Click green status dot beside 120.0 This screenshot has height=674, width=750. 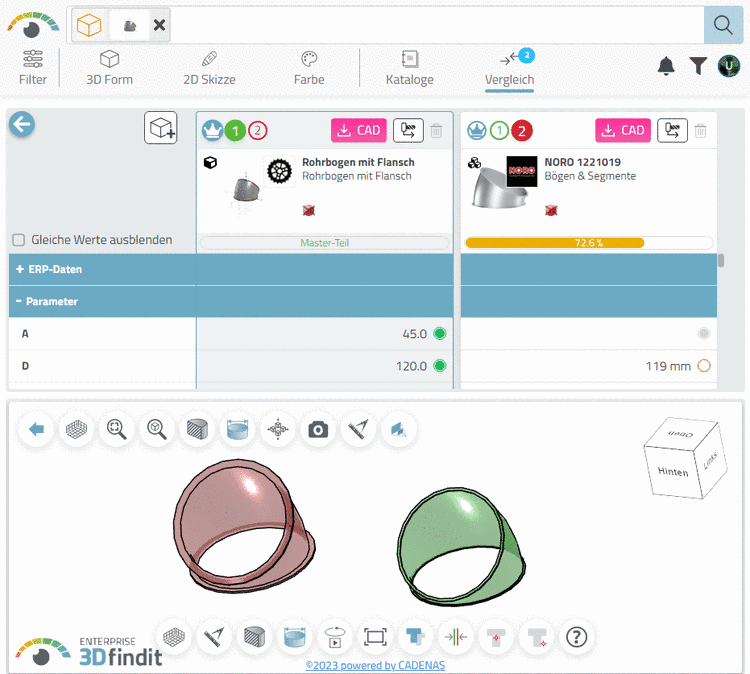pyautogui.click(x=440, y=365)
